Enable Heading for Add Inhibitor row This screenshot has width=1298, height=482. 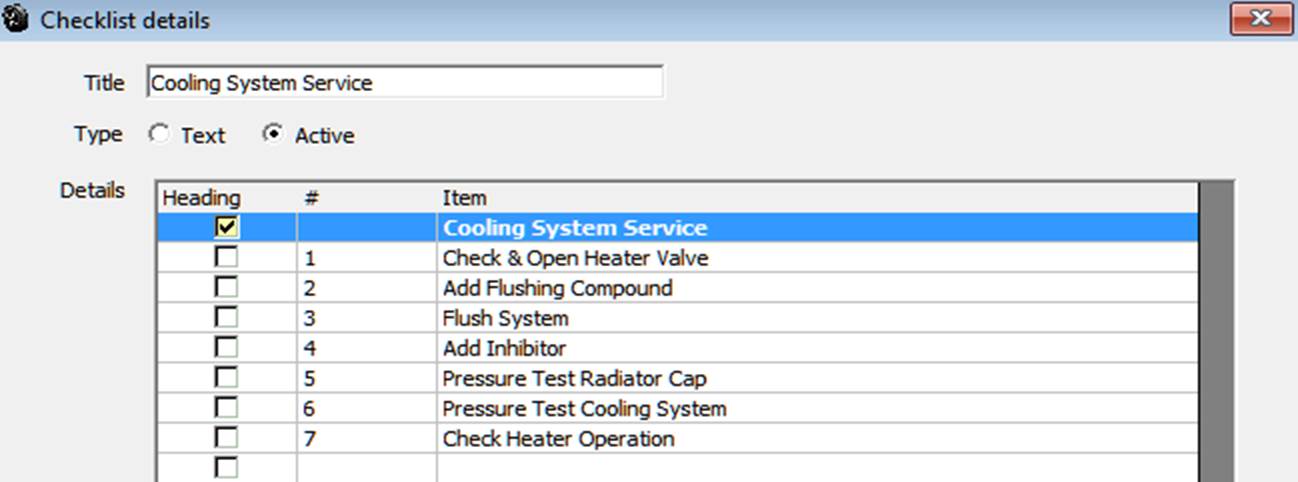pyautogui.click(x=227, y=348)
